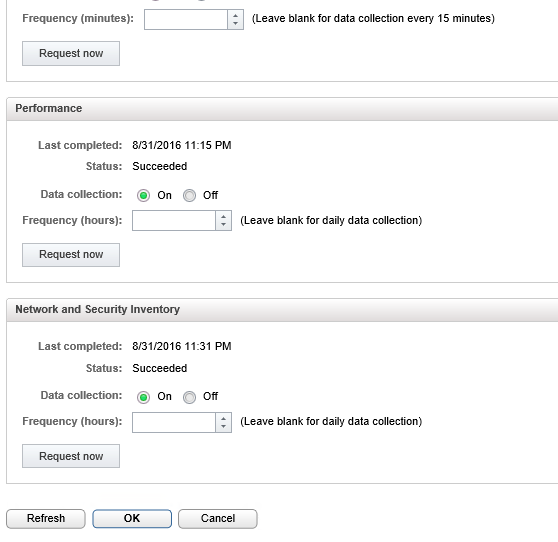The width and height of the screenshot is (558, 542).
Task: Click the Performance section header
Action: 282,109
